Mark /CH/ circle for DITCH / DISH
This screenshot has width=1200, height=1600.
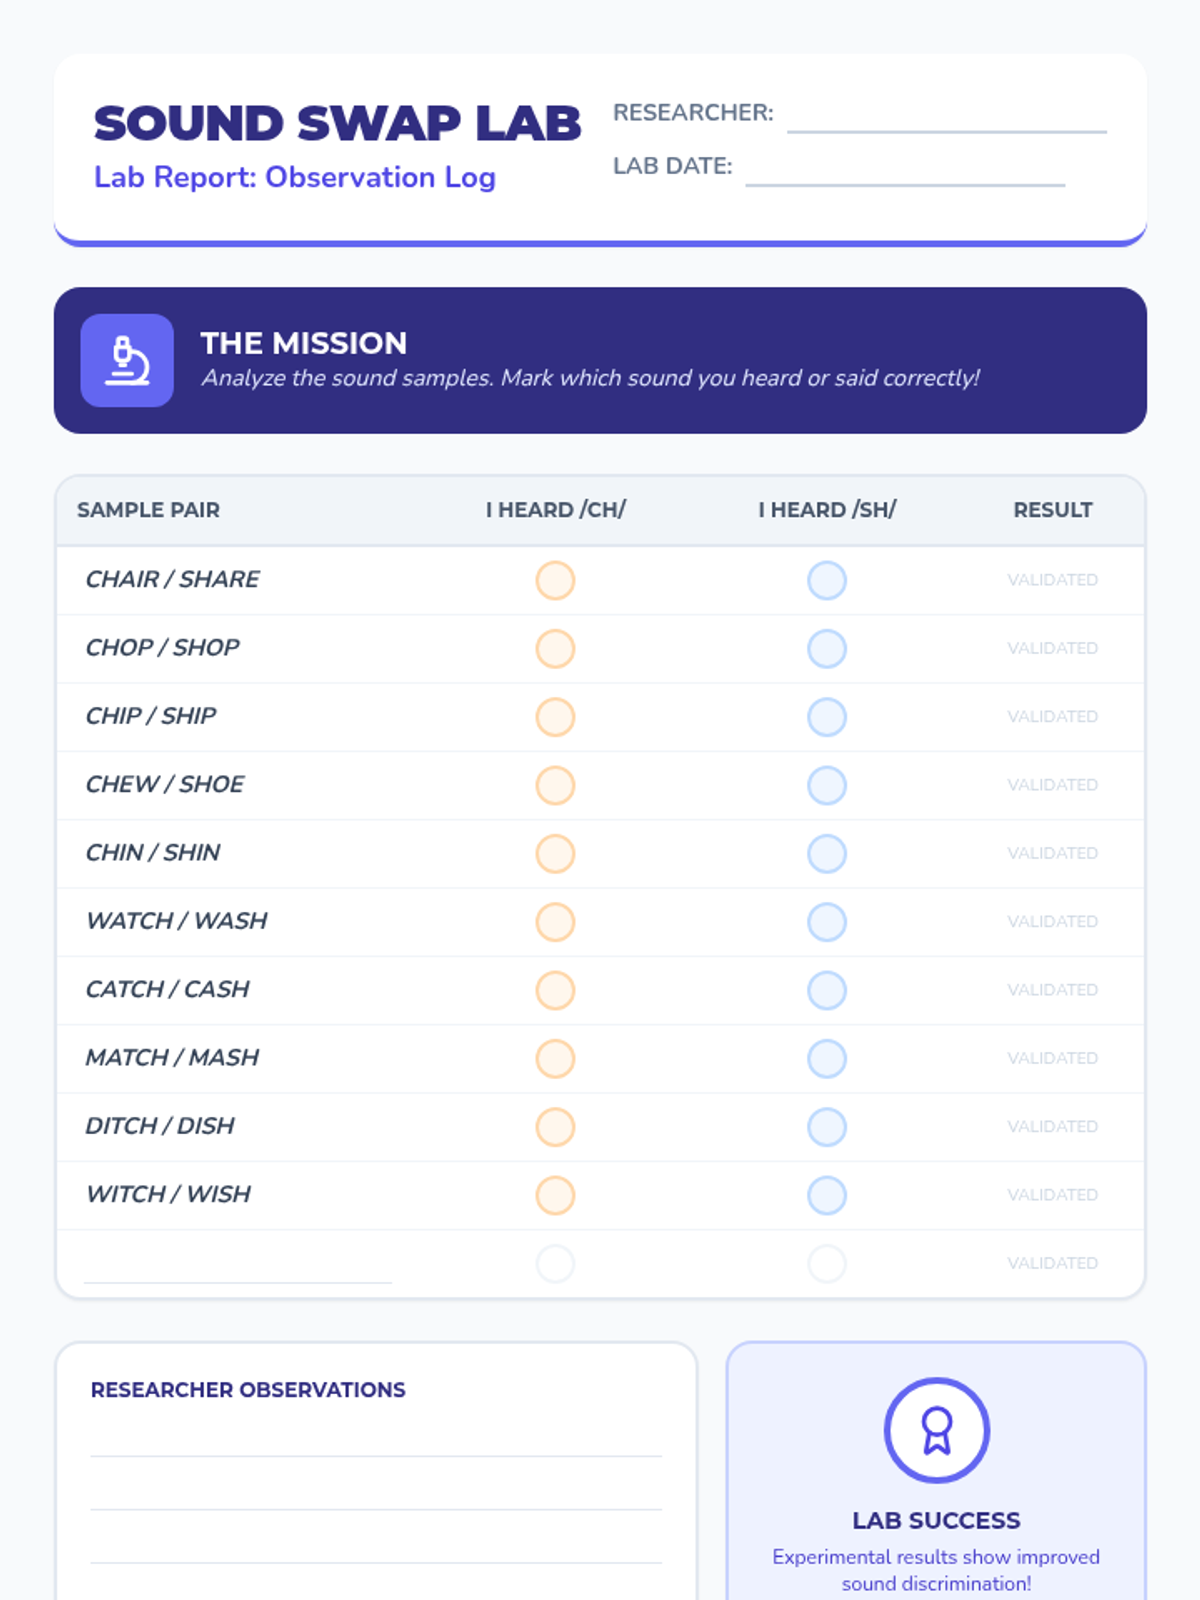tap(555, 1127)
